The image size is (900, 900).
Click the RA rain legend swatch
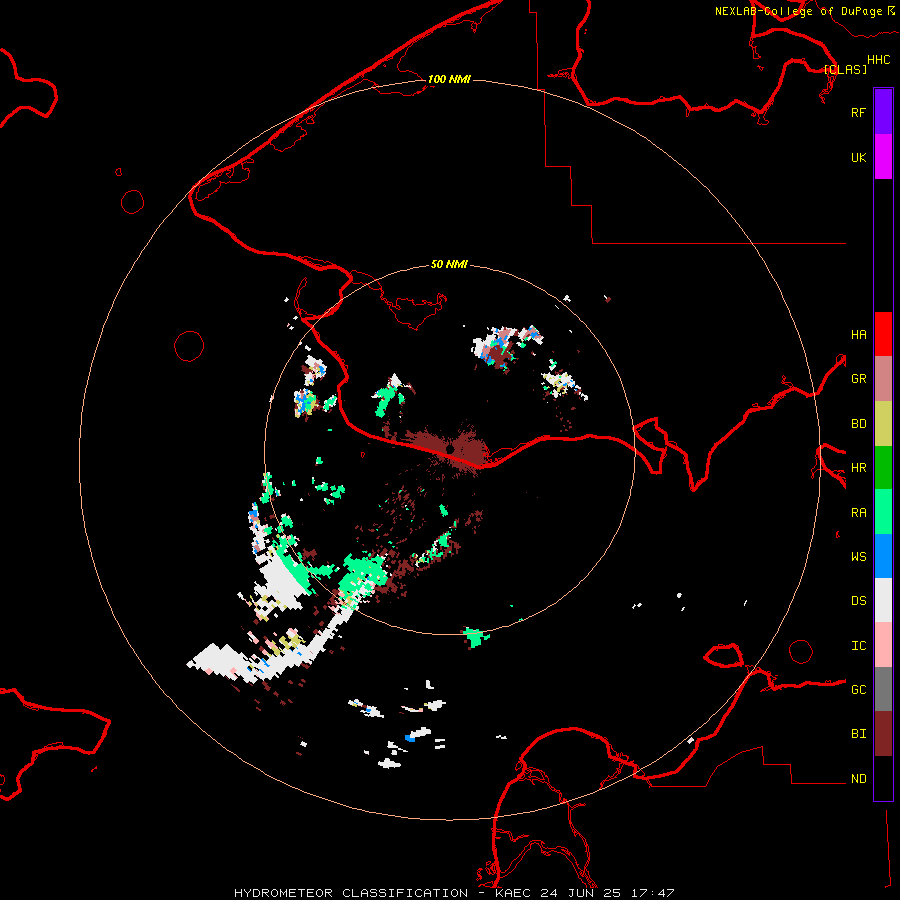click(883, 512)
